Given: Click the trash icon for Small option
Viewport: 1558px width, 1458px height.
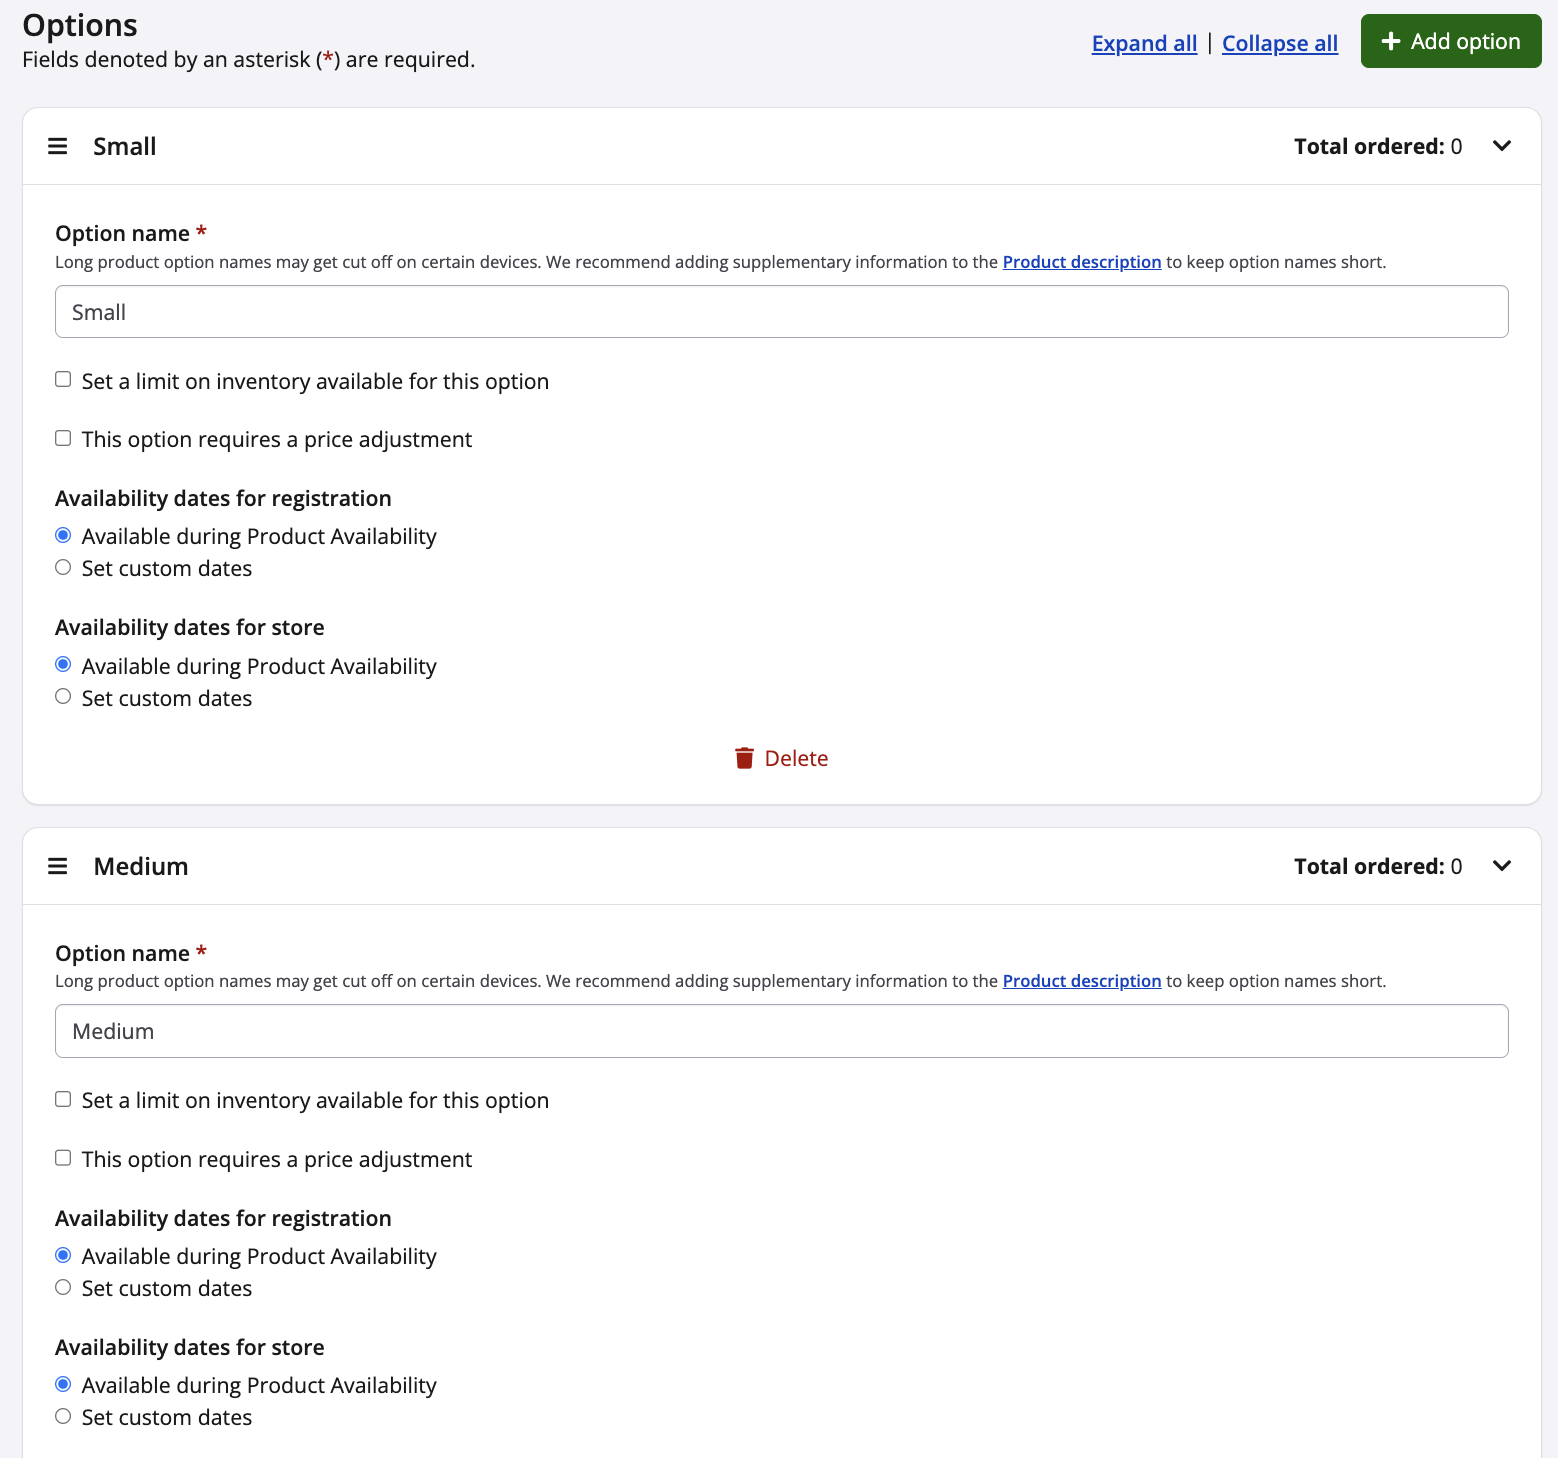Looking at the screenshot, I should point(744,759).
